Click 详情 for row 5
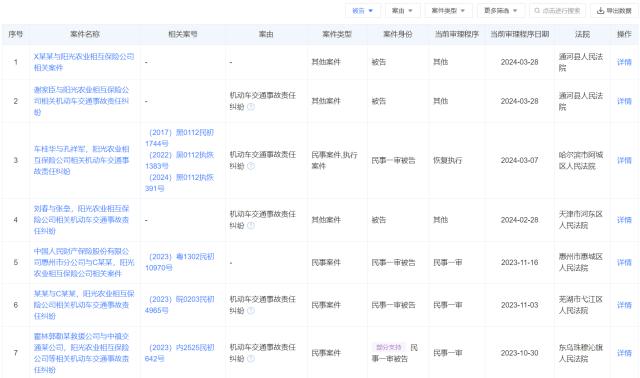 point(624,262)
